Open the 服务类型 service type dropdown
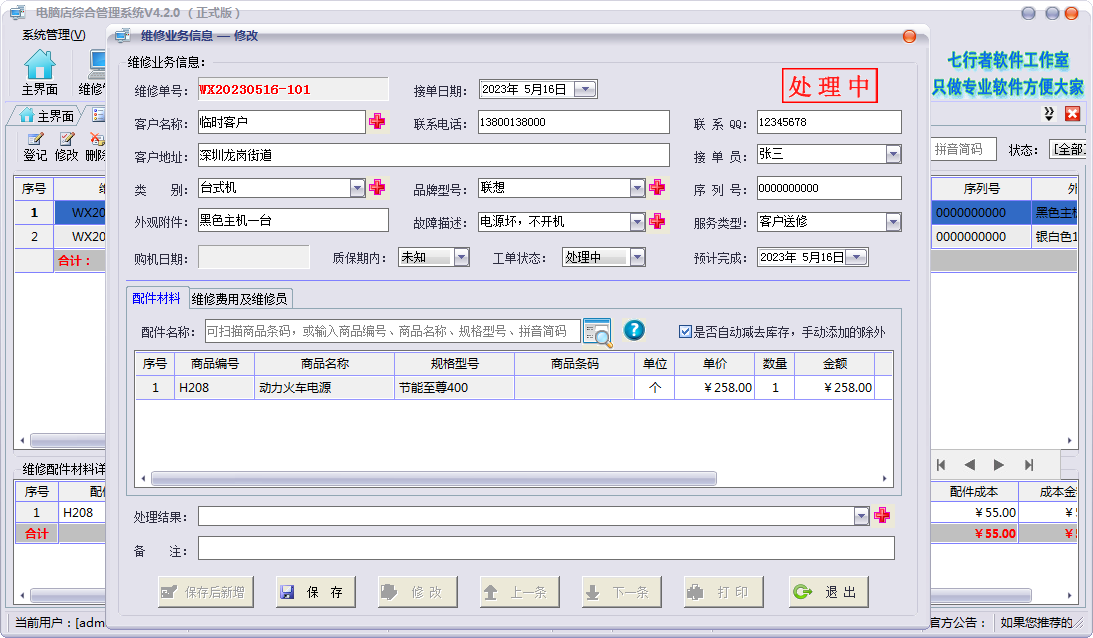1093x638 pixels. pyautogui.click(x=893, y=222)
